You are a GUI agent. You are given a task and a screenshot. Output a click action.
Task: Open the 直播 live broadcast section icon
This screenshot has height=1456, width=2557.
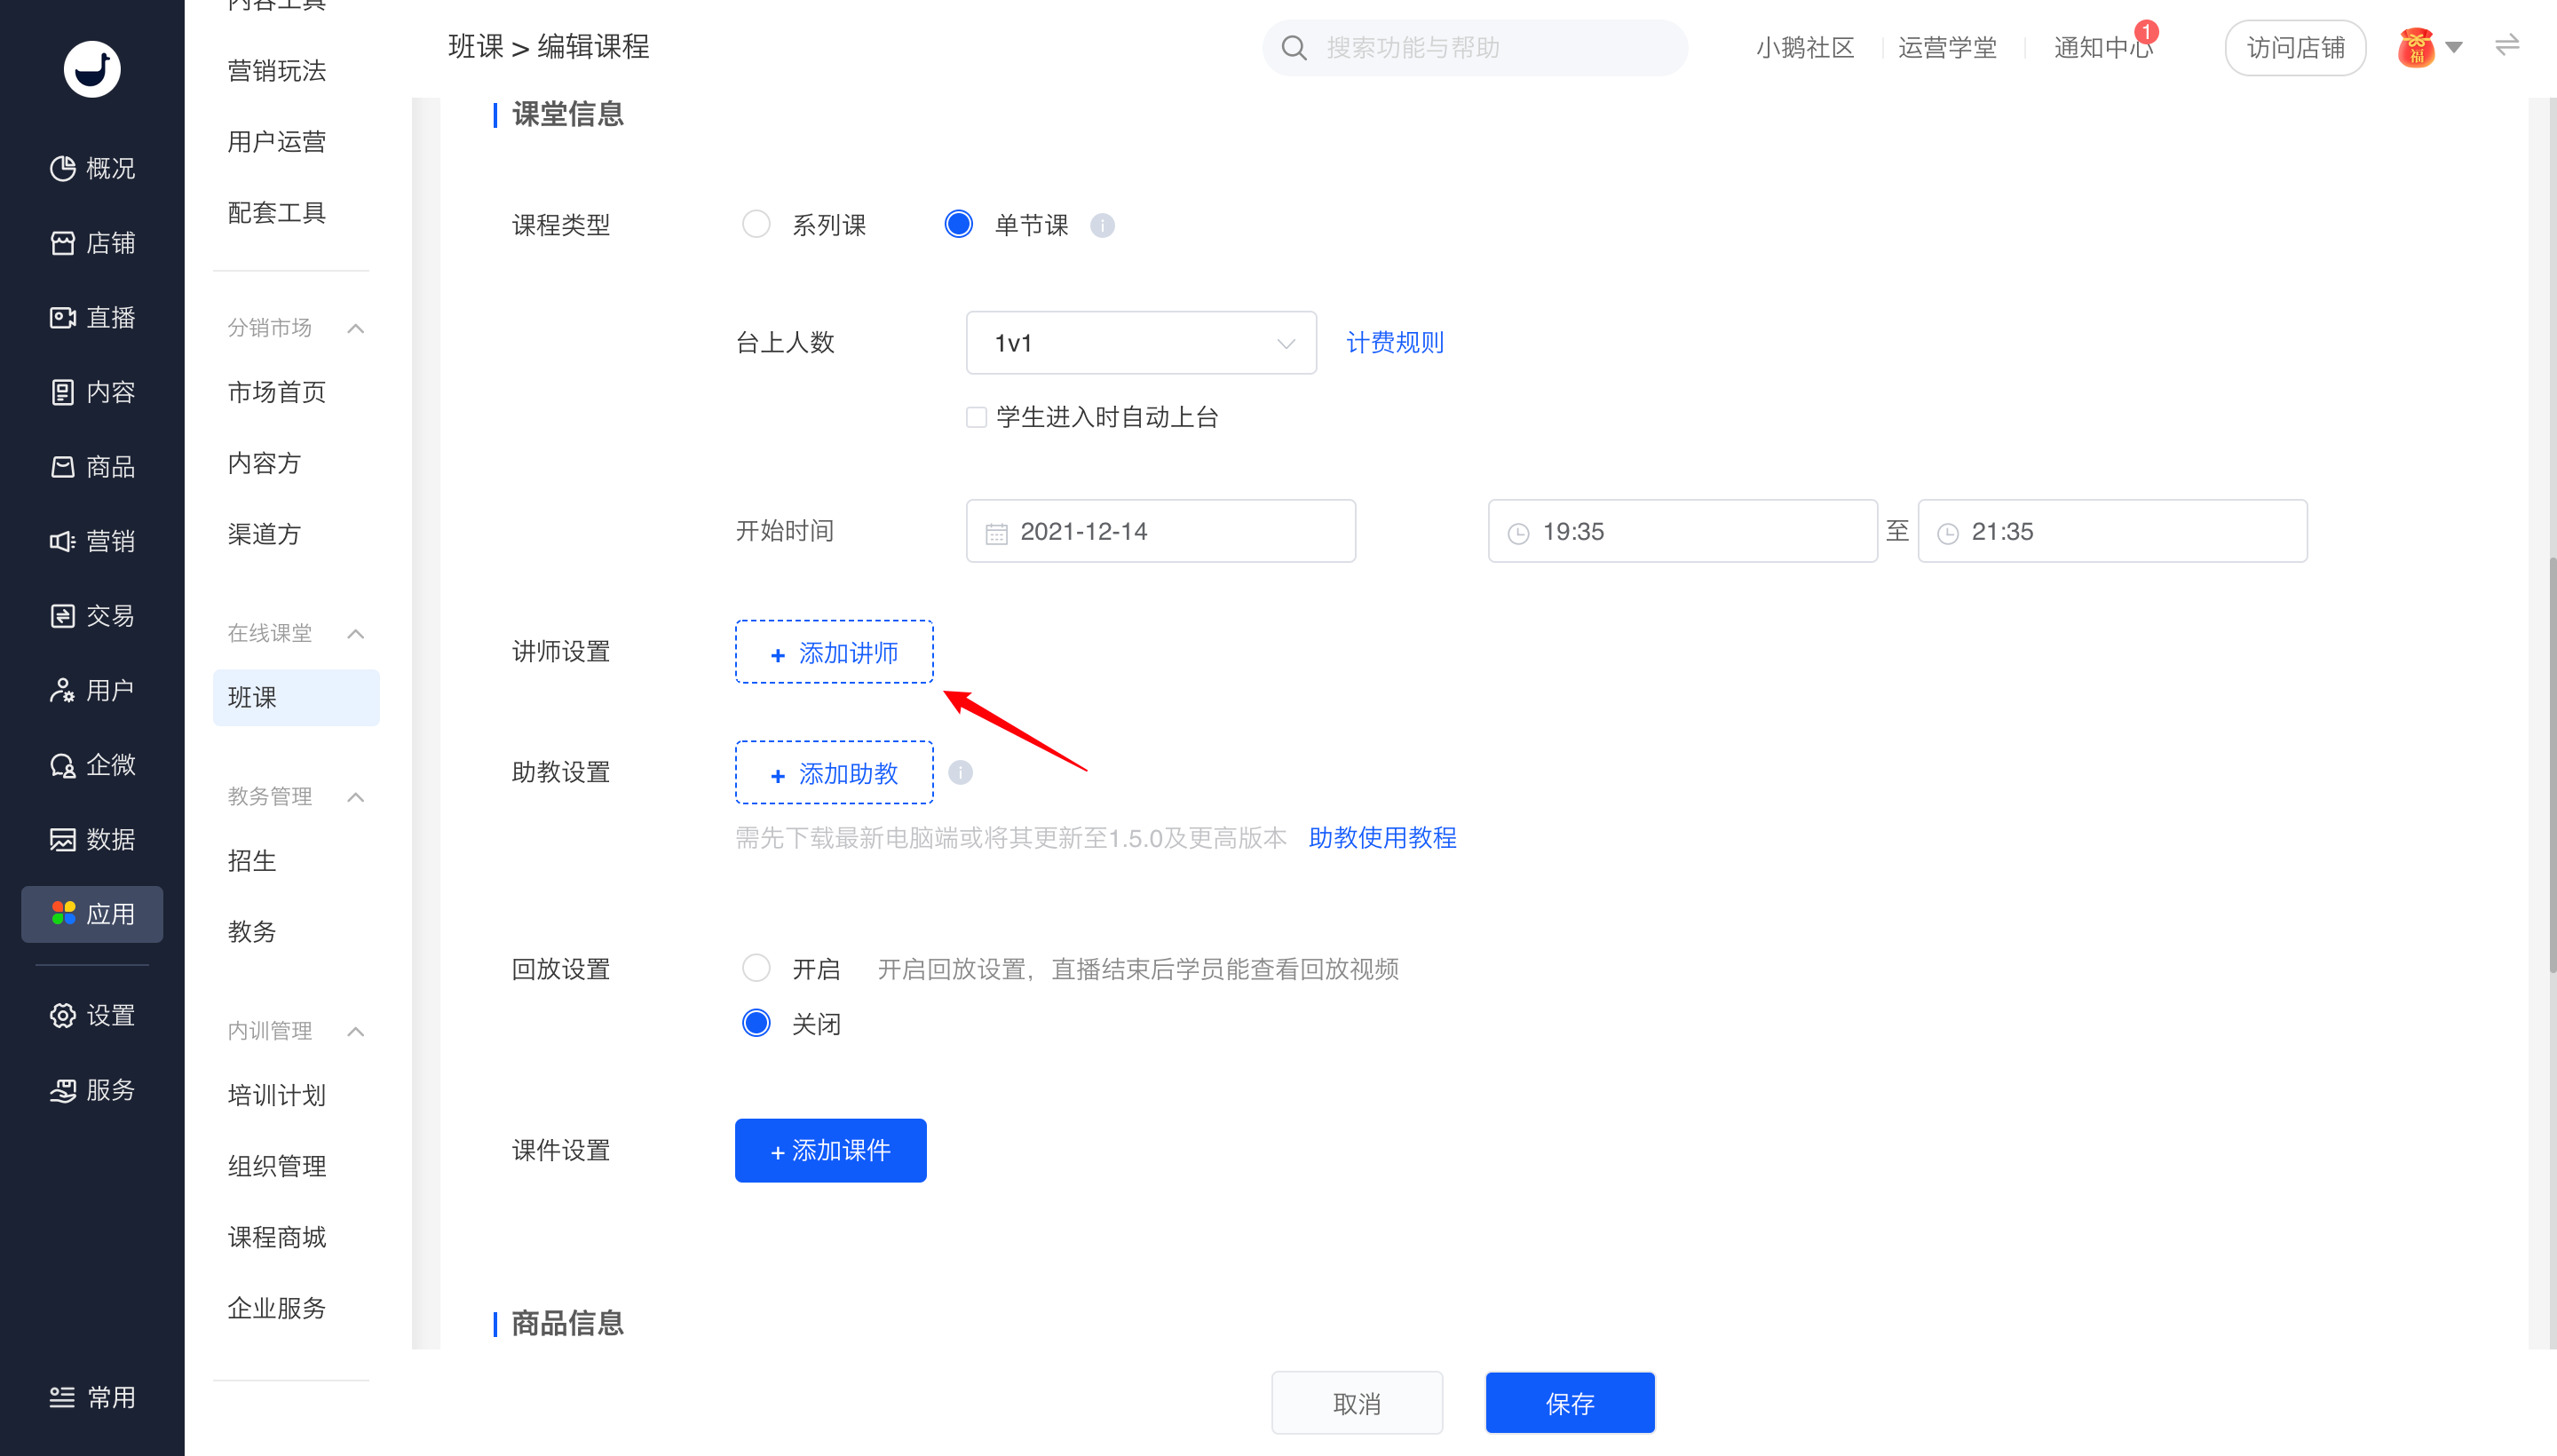63,317
